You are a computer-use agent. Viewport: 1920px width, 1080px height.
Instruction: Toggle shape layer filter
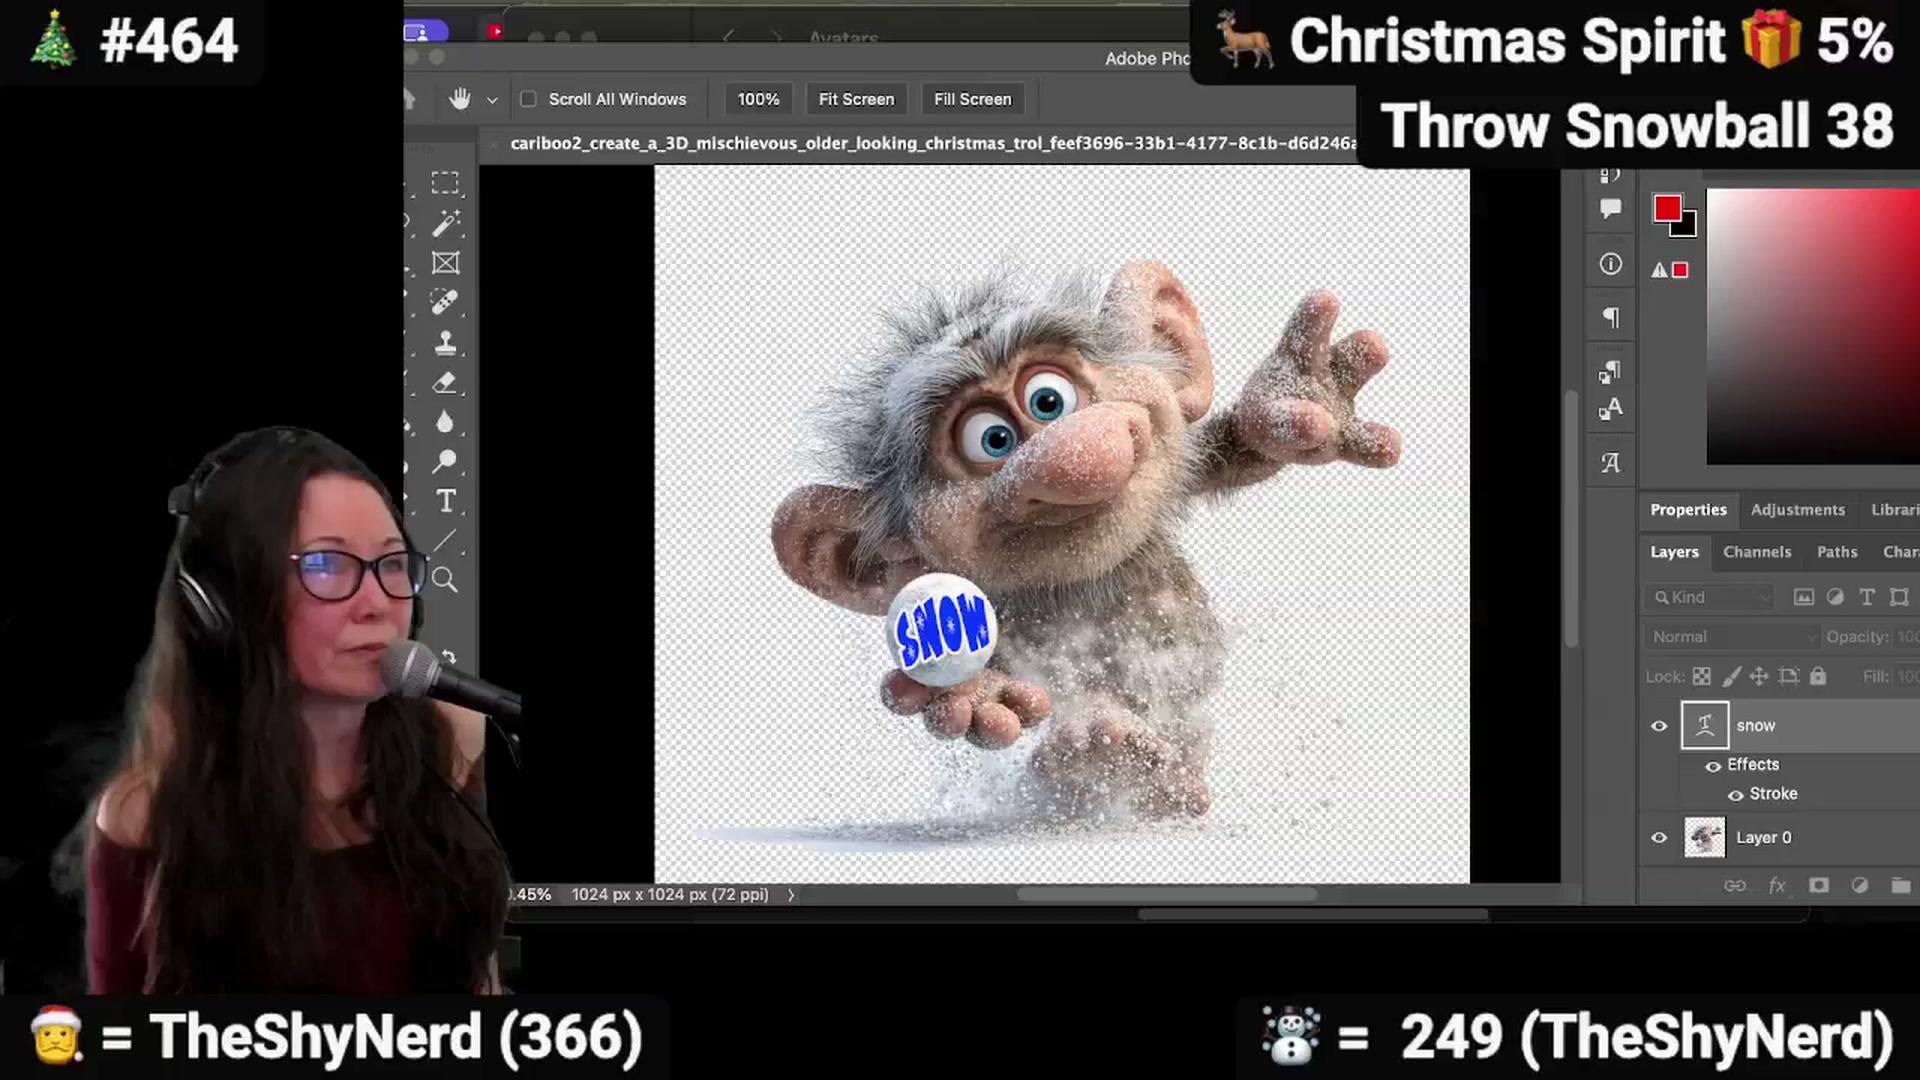tap(1899, 597)
